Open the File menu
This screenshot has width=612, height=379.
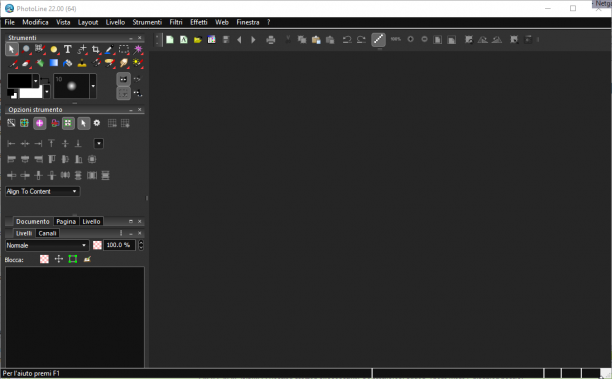(x=10, y=22)
